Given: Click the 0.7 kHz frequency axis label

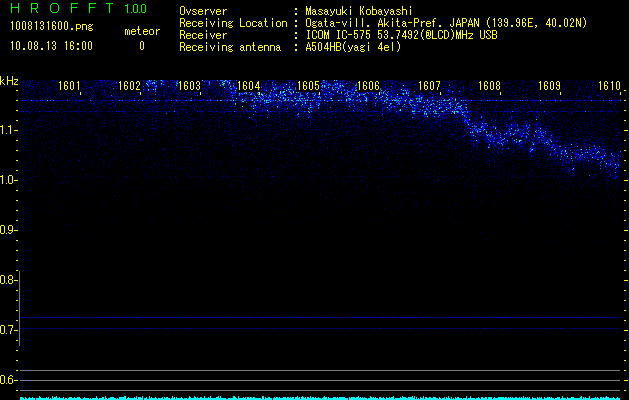Looking at the screenshot, I should pos(8,330).
